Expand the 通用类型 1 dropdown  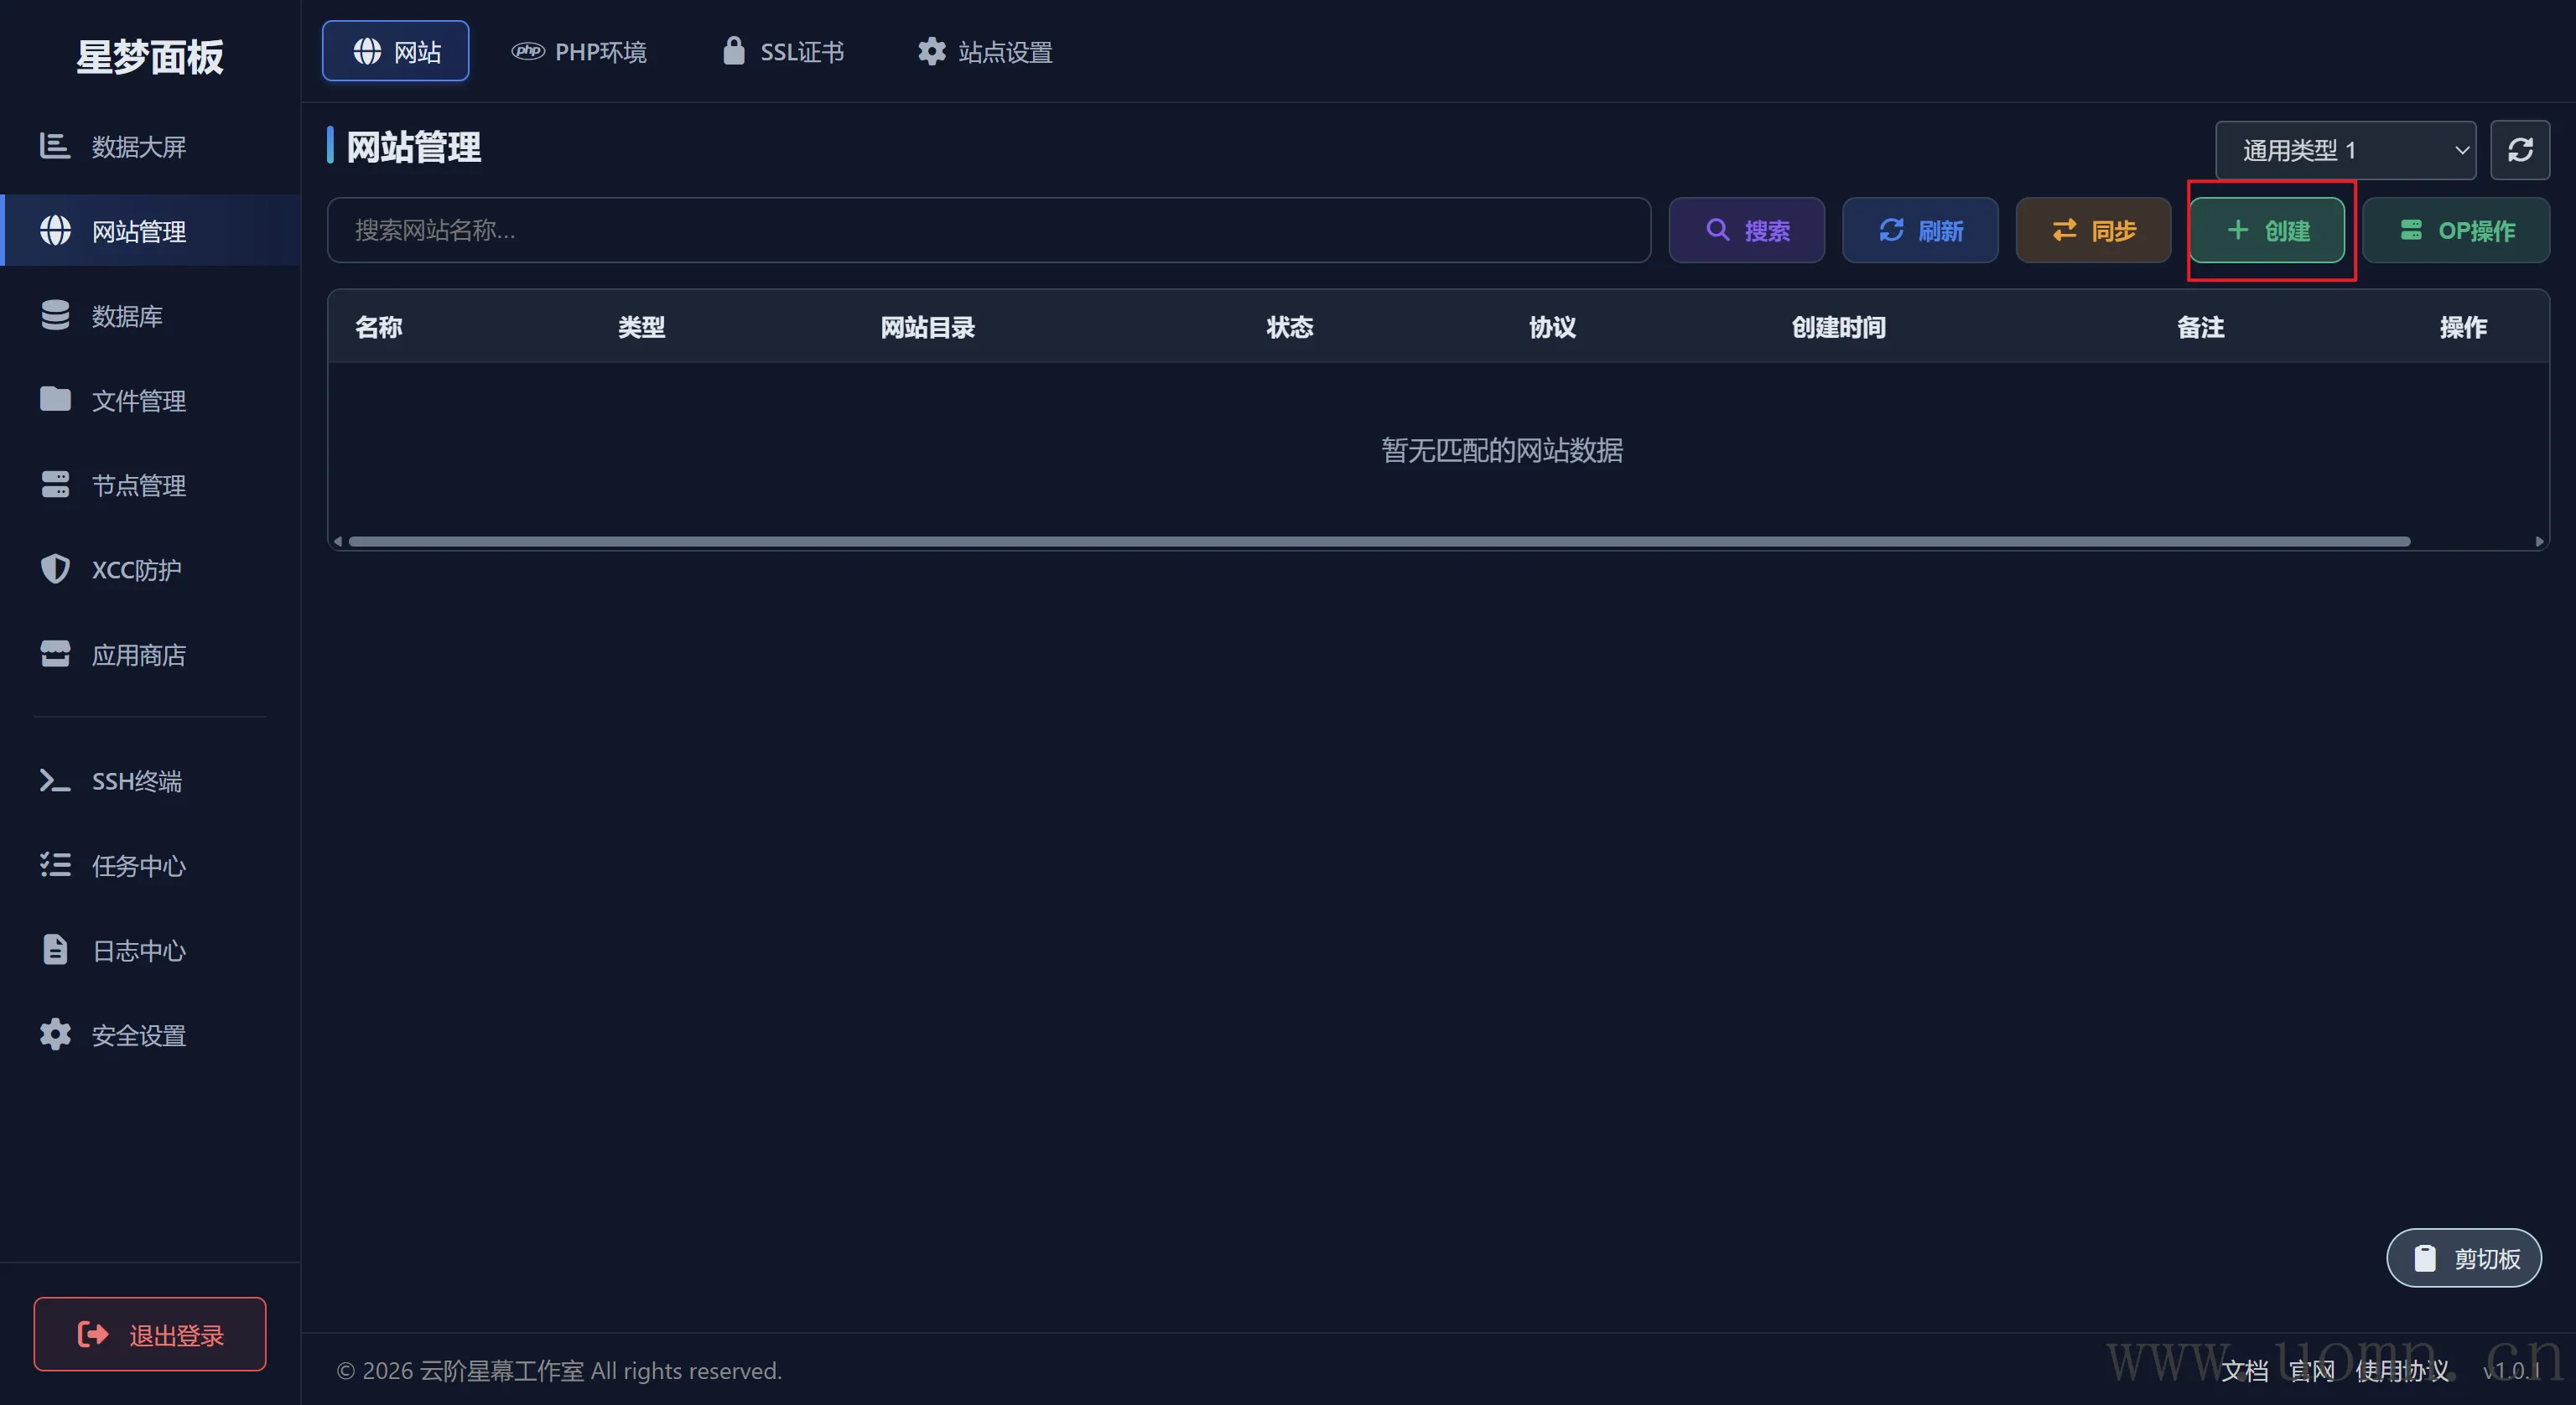coord(2344,150)
